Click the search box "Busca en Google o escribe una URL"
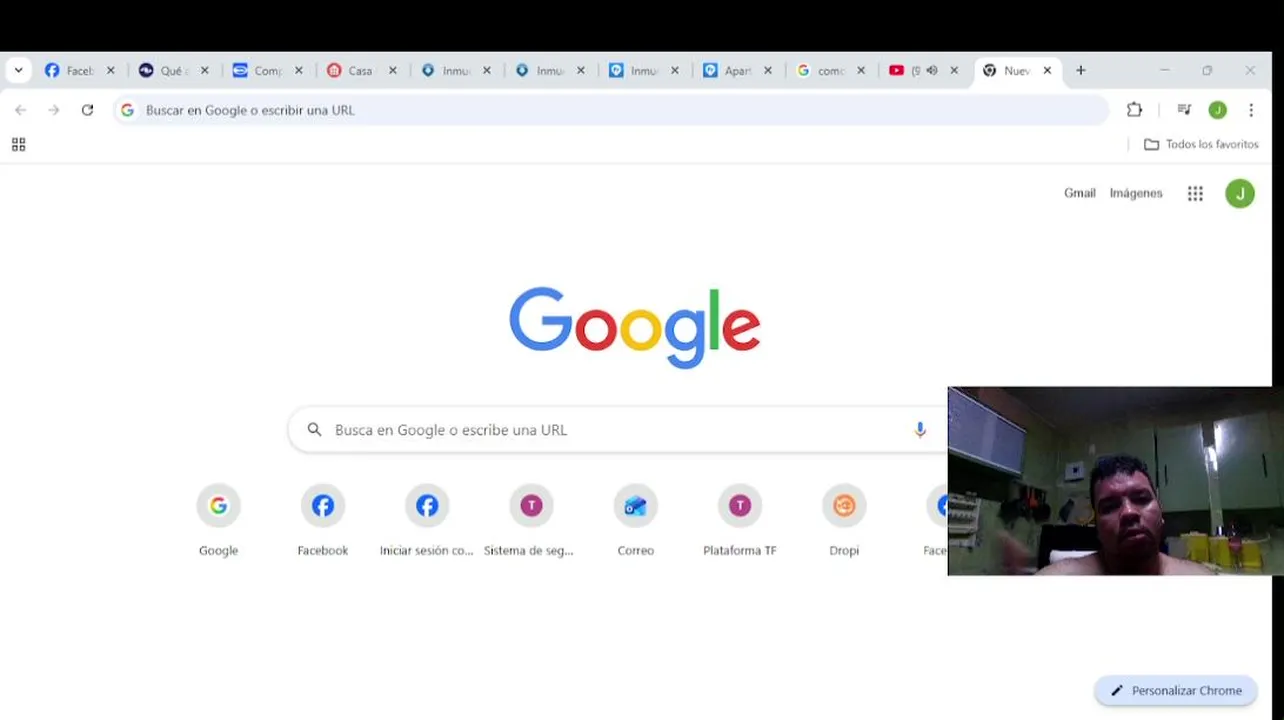The image size is (1284, 720). (x=618, y=430)
